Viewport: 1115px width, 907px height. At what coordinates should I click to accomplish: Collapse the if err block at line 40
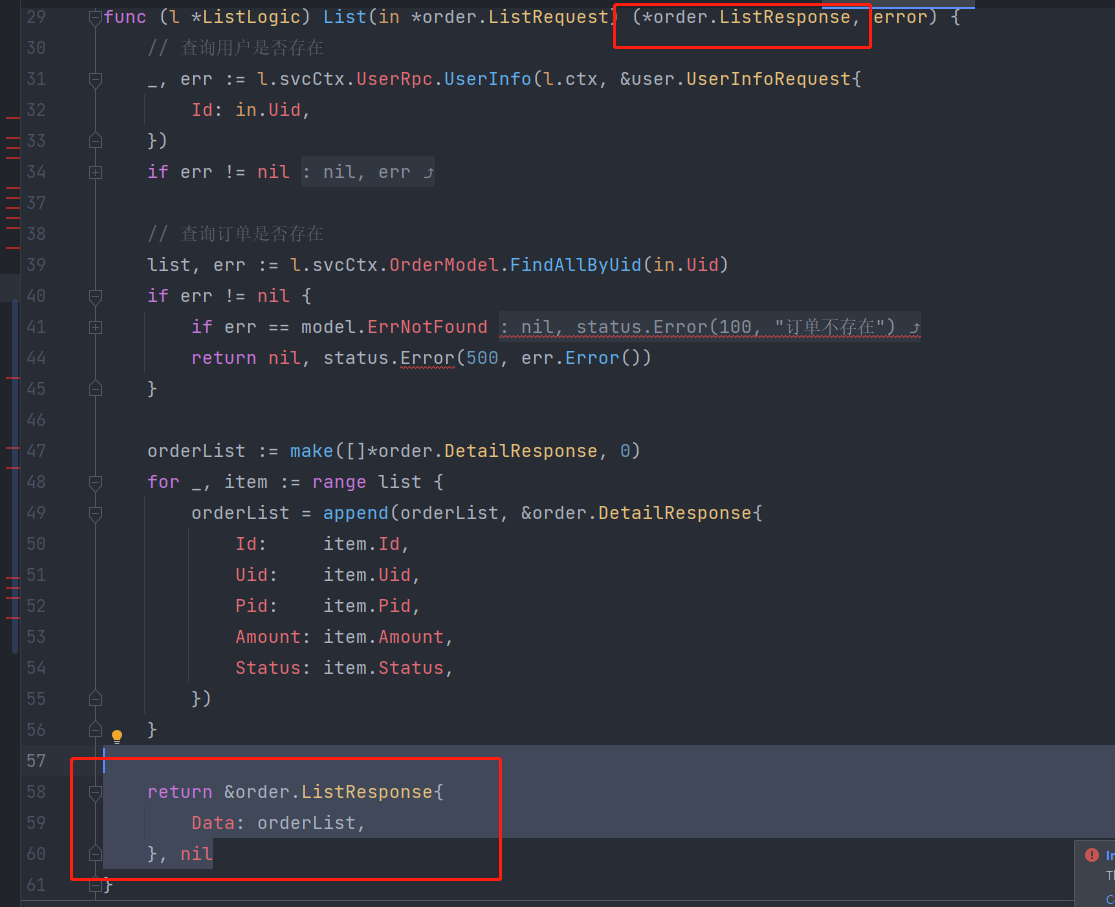95,296
